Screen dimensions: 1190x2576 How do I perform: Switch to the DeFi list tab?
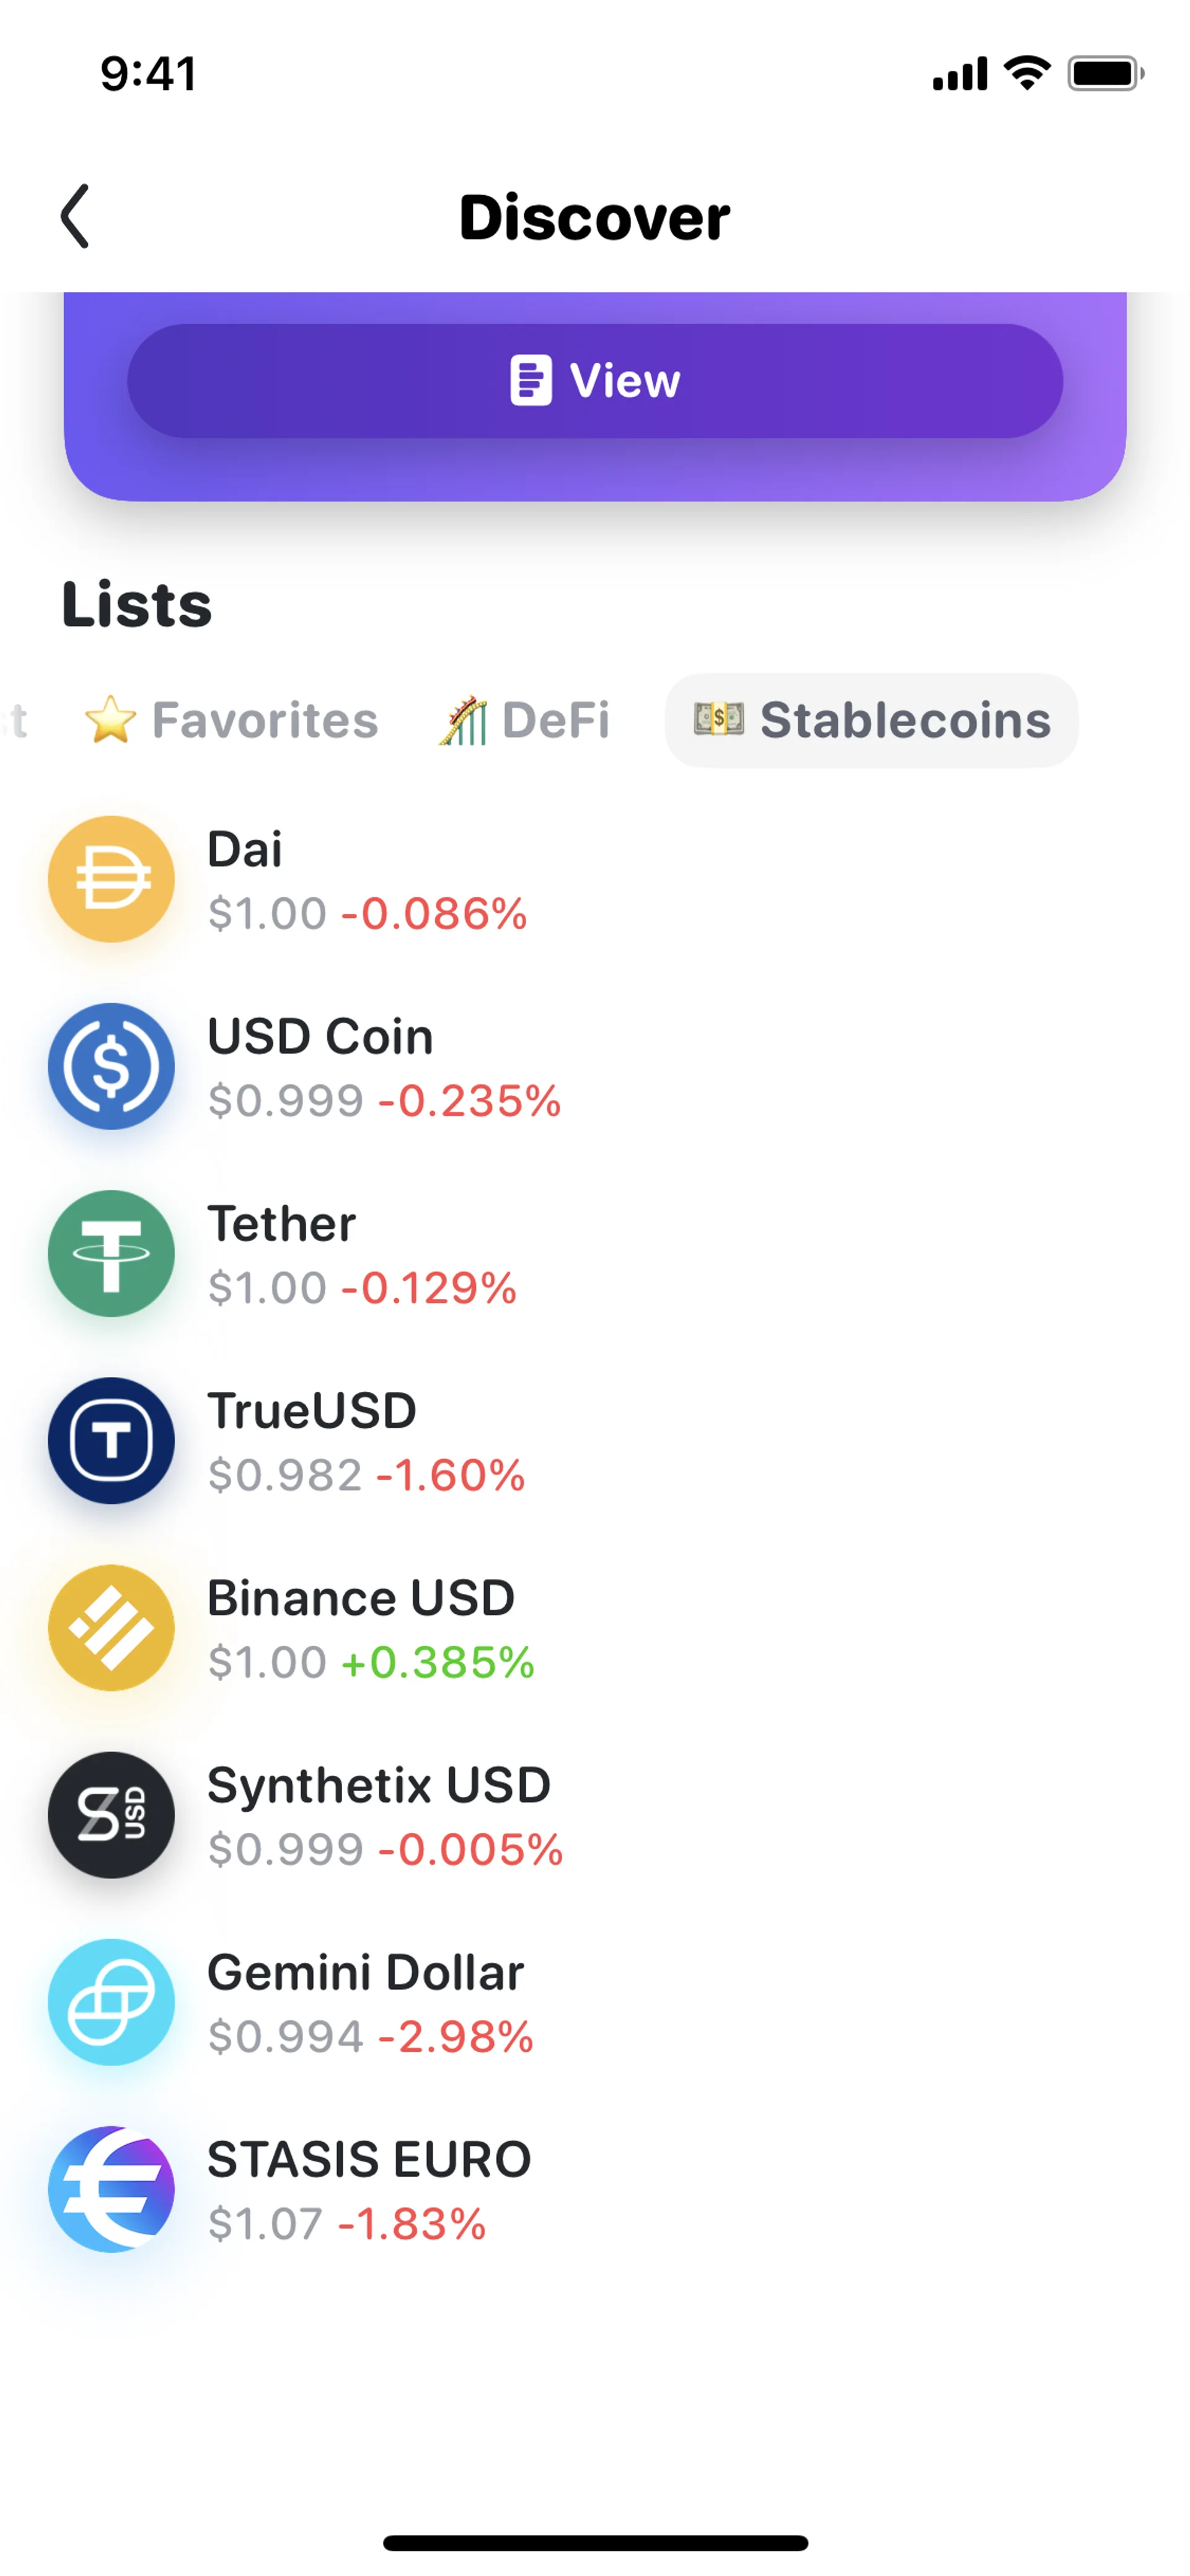click(525, 720)
